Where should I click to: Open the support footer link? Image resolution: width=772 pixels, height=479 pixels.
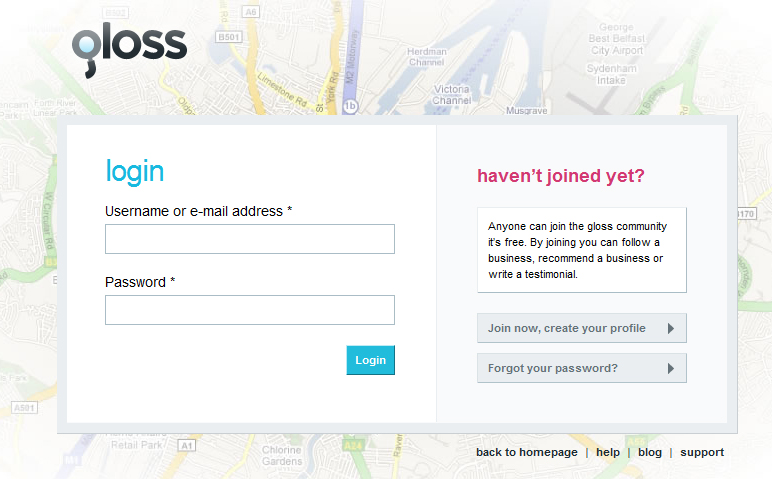click(x=702, y=452)
